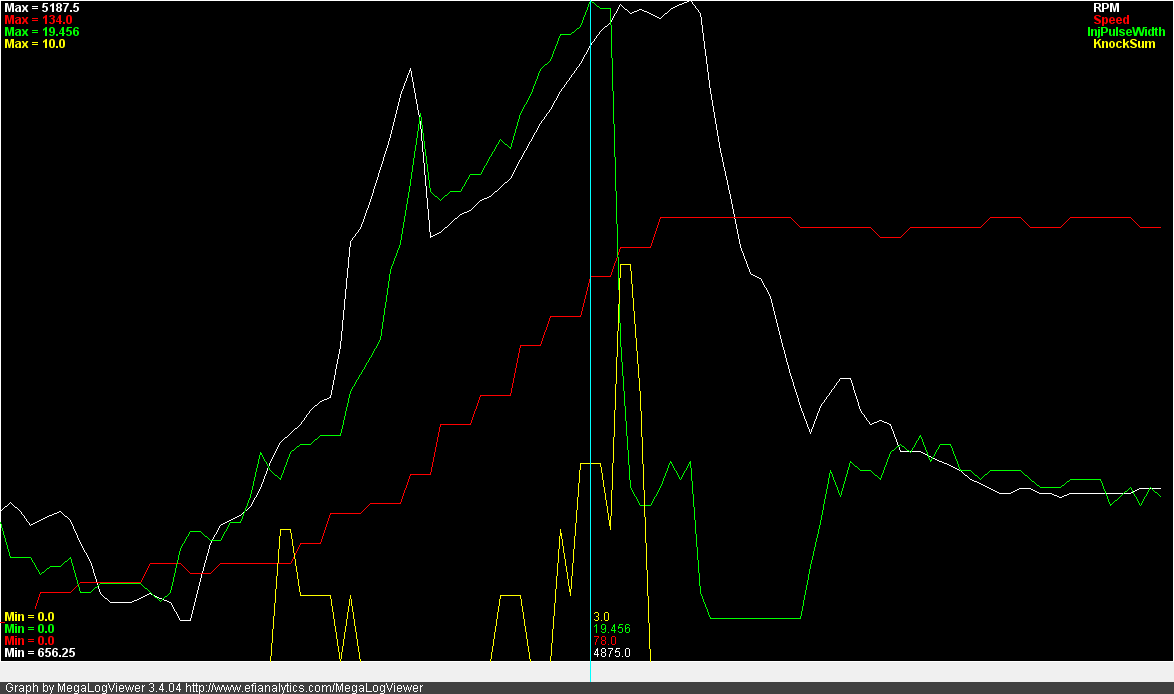Click the green InjPulseWidth legend label

pyautogui.click(x=1126, y=32)
